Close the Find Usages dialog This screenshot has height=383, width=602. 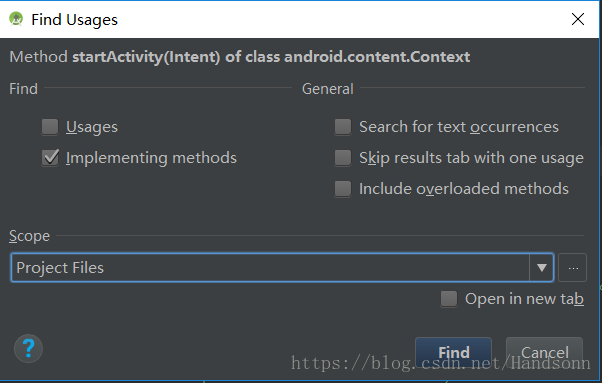[x=577, y=19]
